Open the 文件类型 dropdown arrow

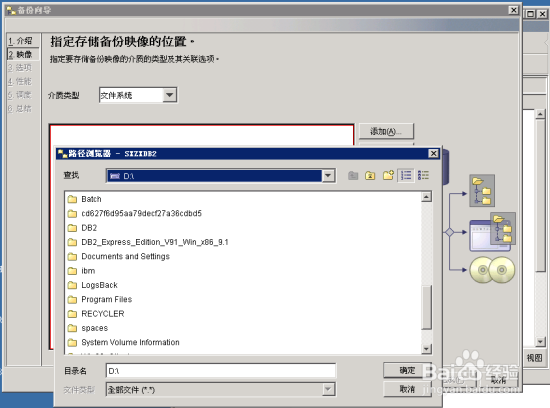pyautogui.click(x=328, y=389)
